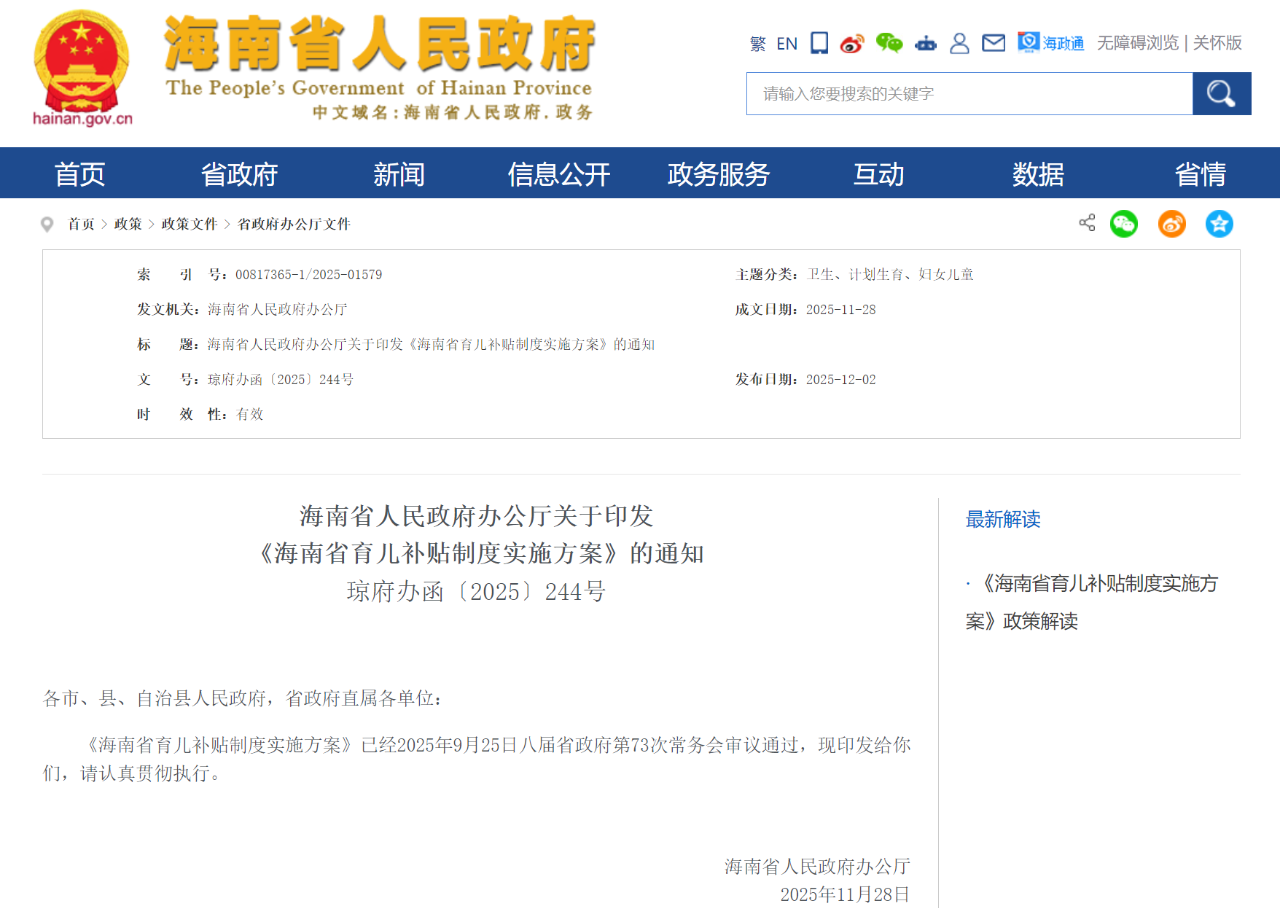Click inside the search input field
The width and height of the screenshot is (1280, 908).
click(960, 93)
